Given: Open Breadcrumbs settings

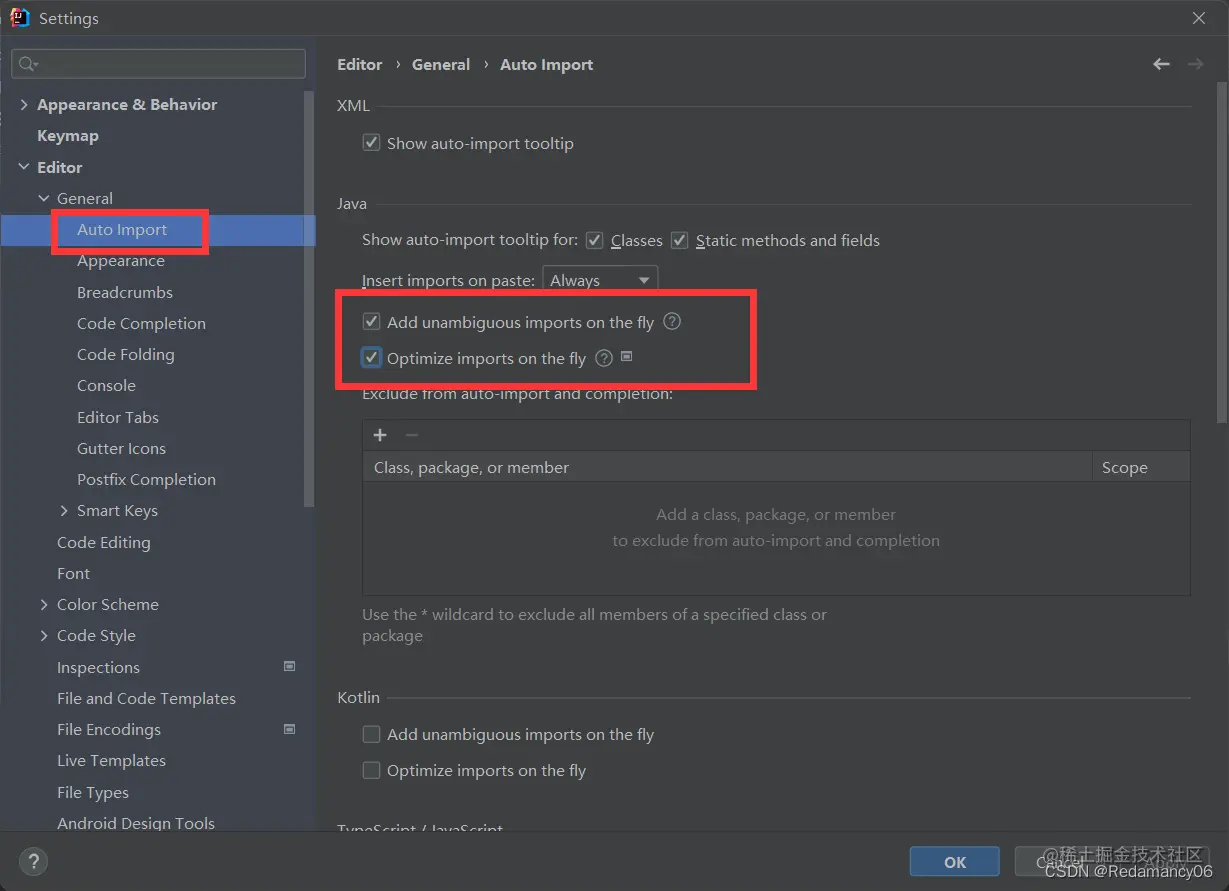Looking at the screenshot, I should click(x=125, y=292).
